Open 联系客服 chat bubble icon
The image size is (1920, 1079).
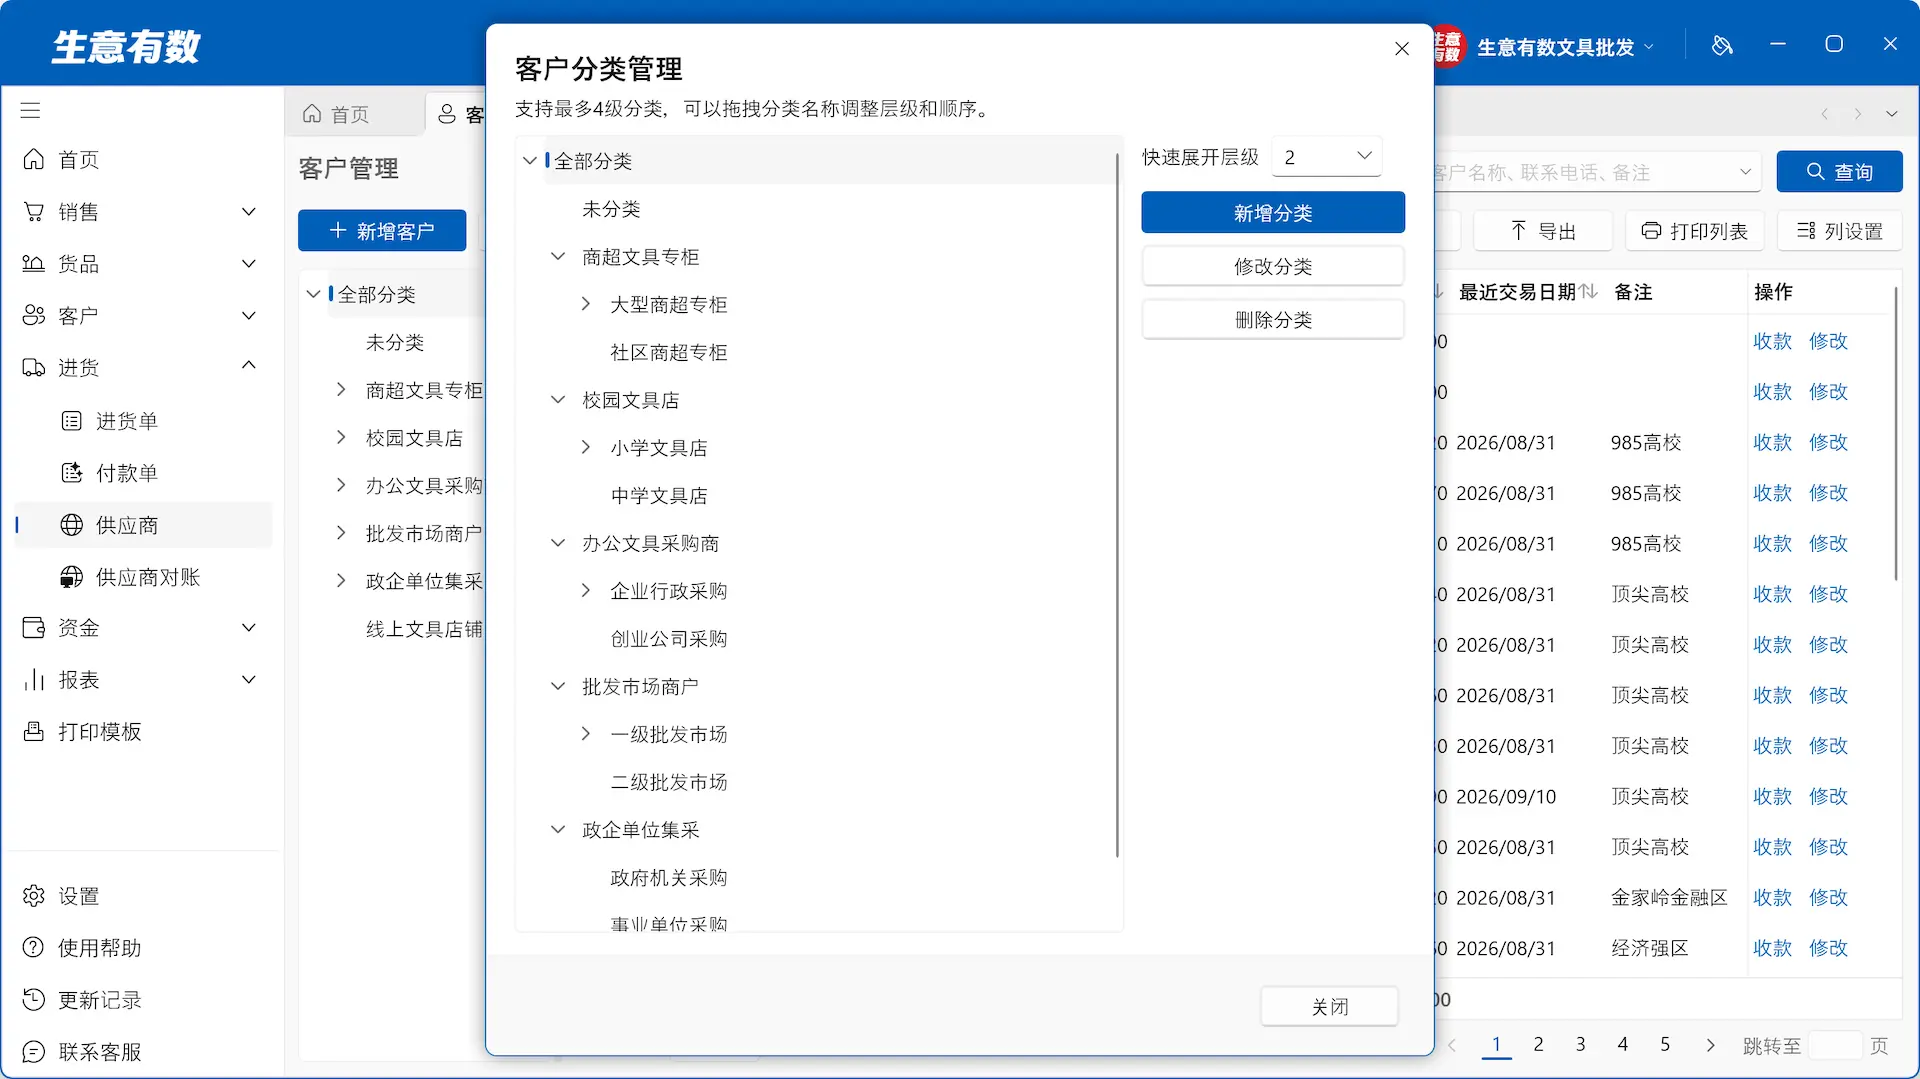tap(34, 1051)
